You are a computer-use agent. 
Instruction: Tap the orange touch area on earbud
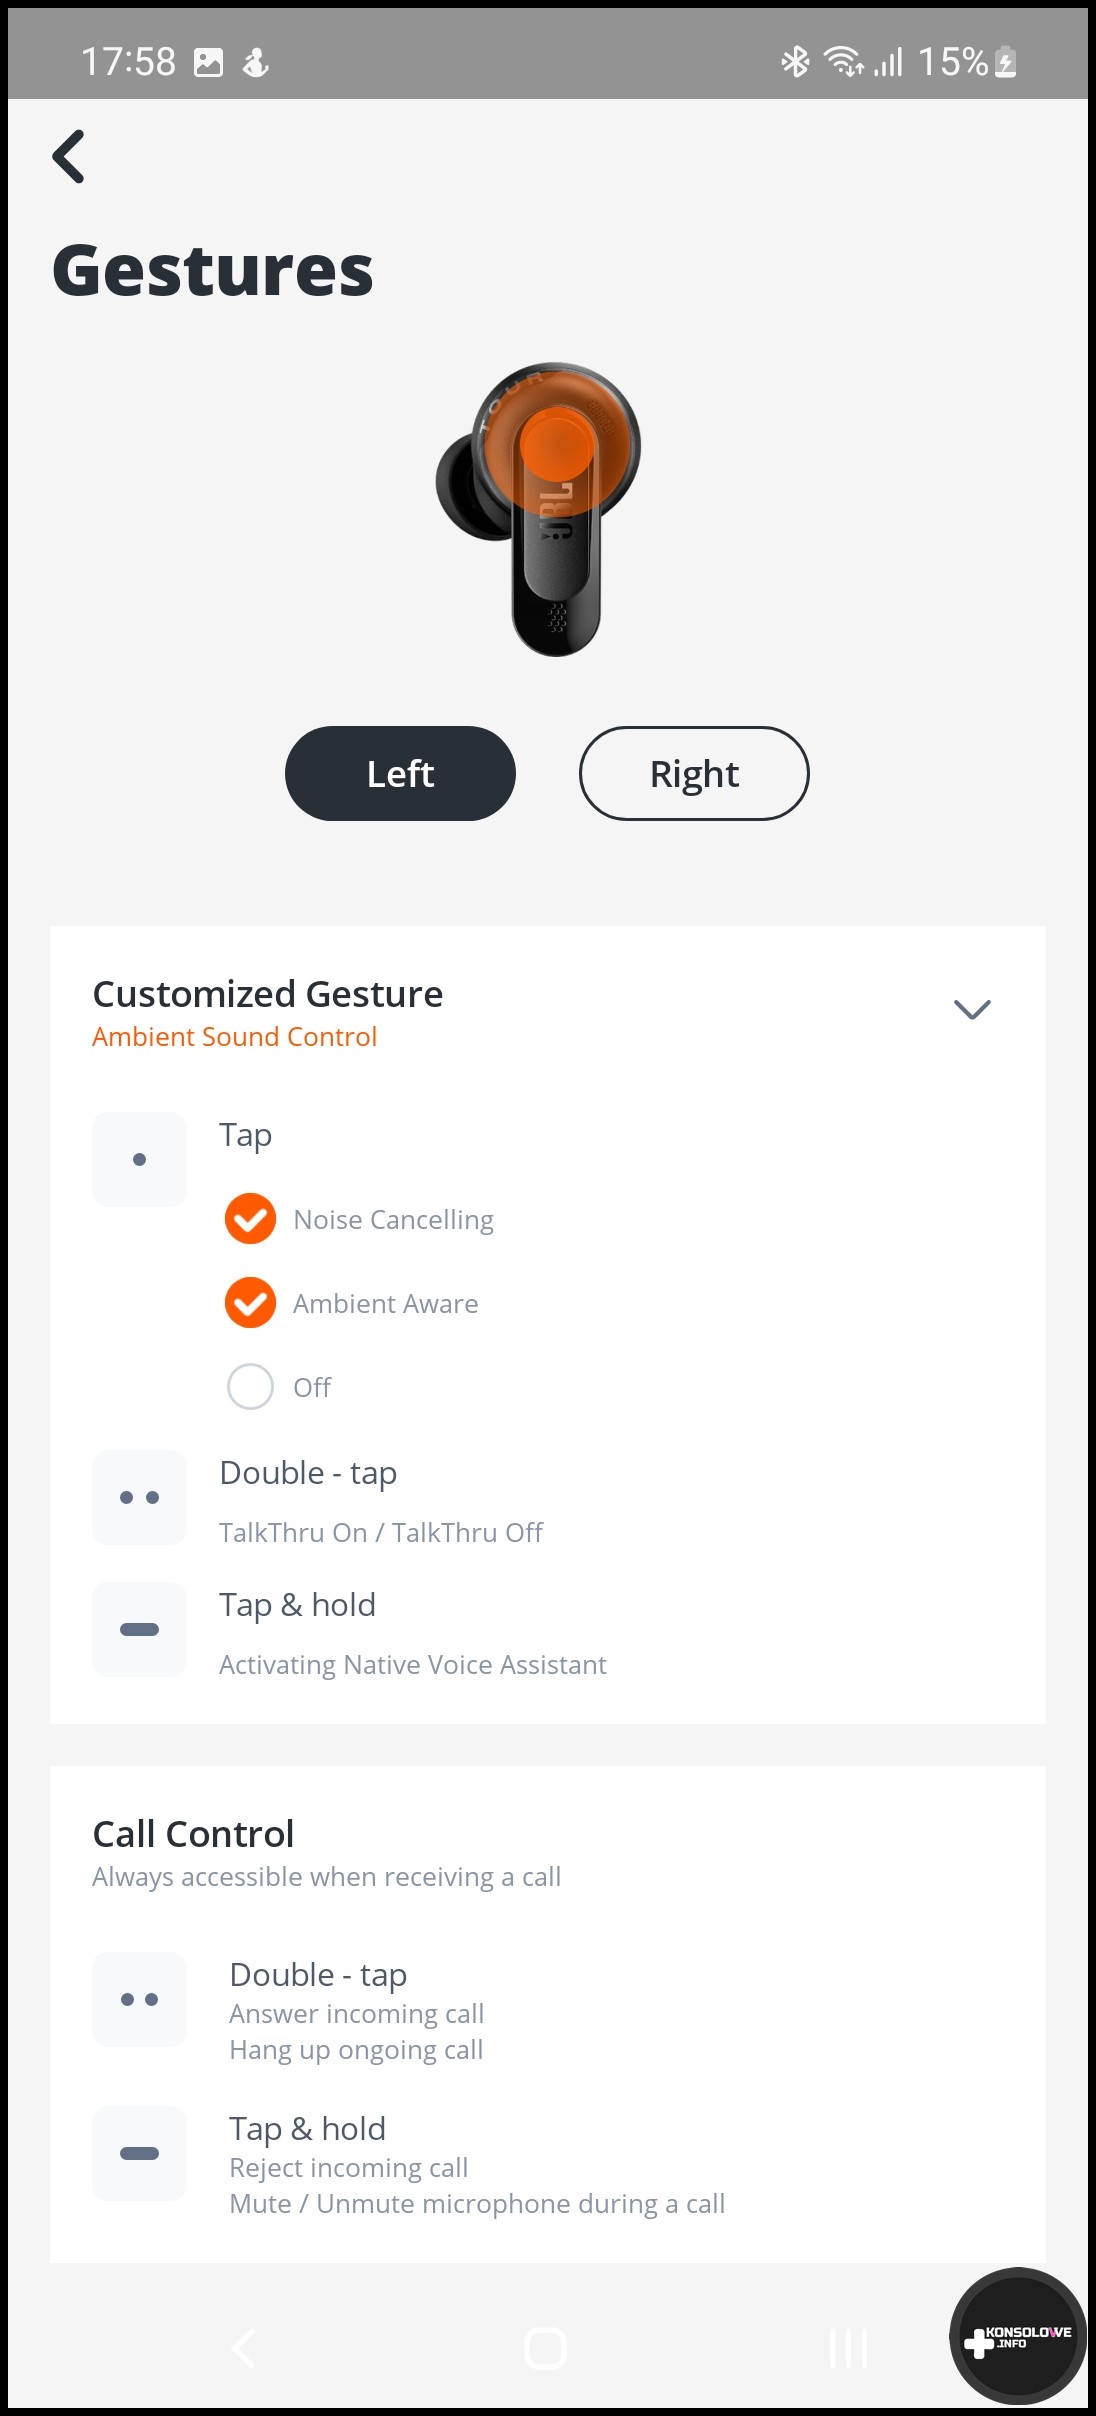click(558, 446)
